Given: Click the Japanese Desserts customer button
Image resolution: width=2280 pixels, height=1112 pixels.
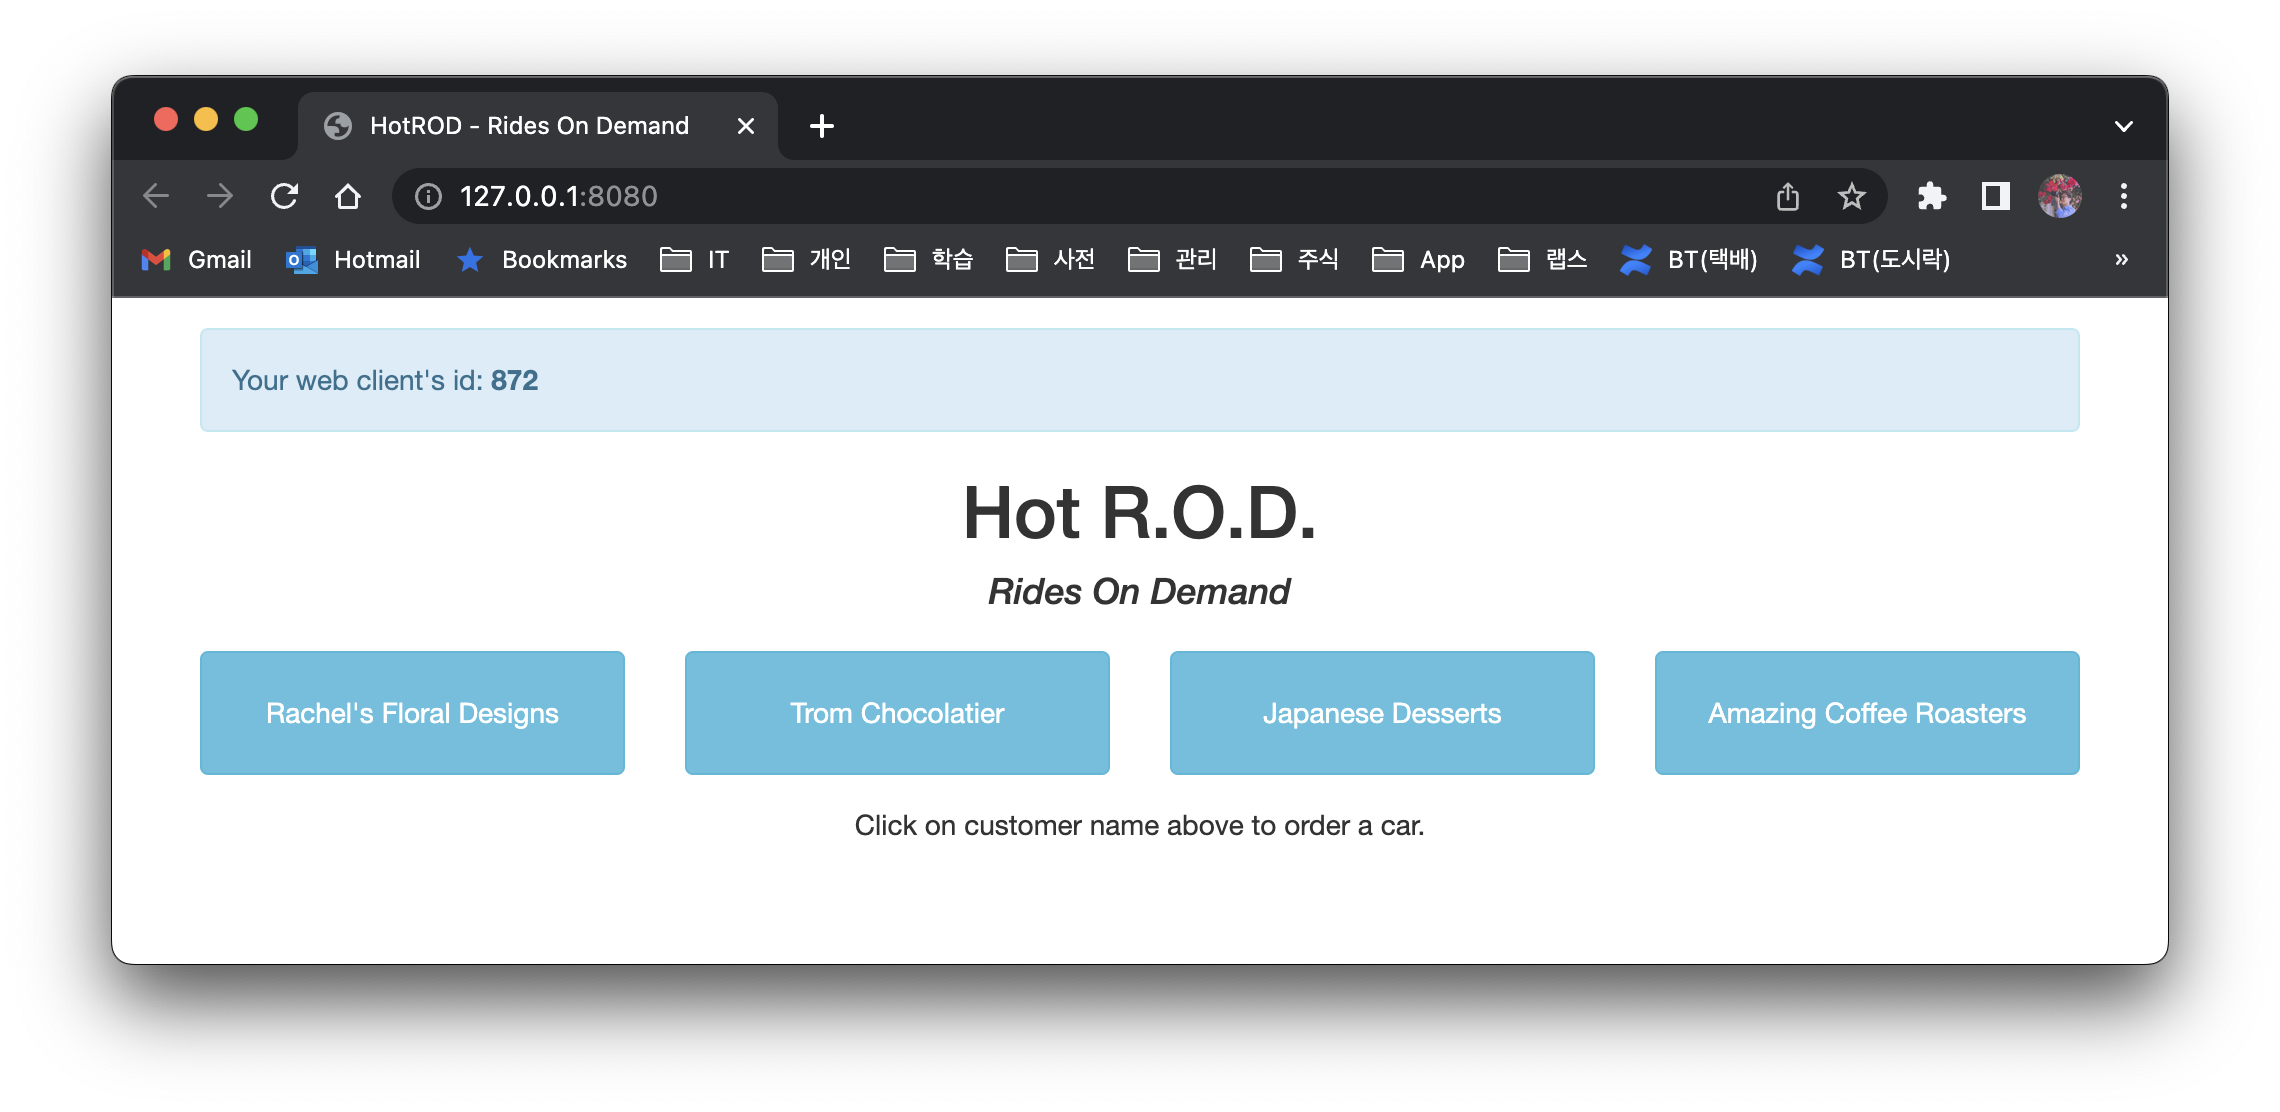Looking at the screenshot, I should [x=1381, y=712].
